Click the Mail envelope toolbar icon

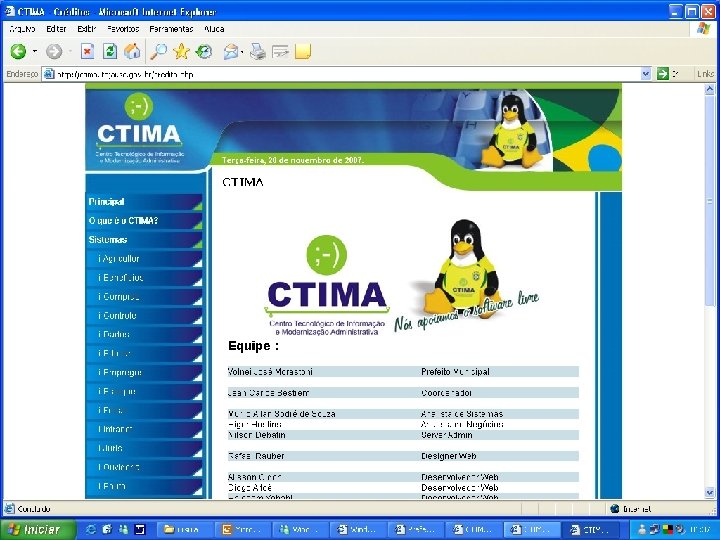231,52
